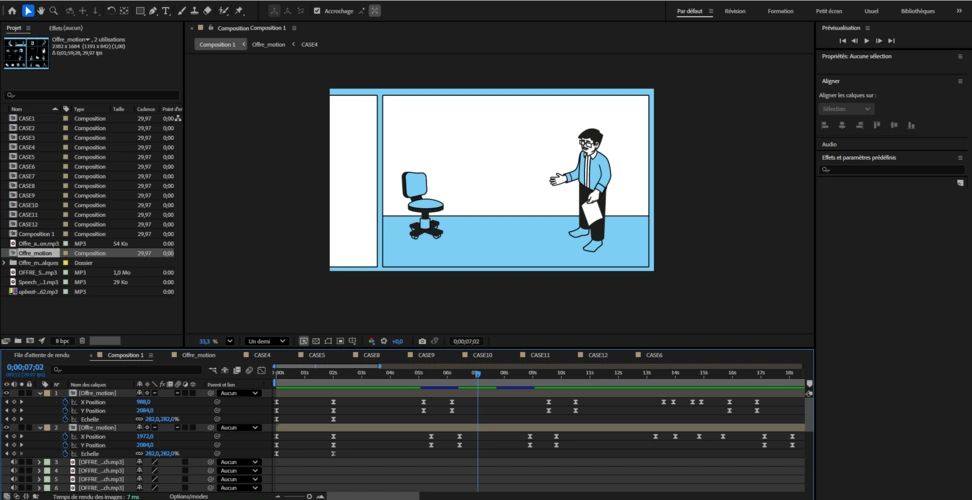Click the frame blending icon in timeline header

tap(238, 371)
